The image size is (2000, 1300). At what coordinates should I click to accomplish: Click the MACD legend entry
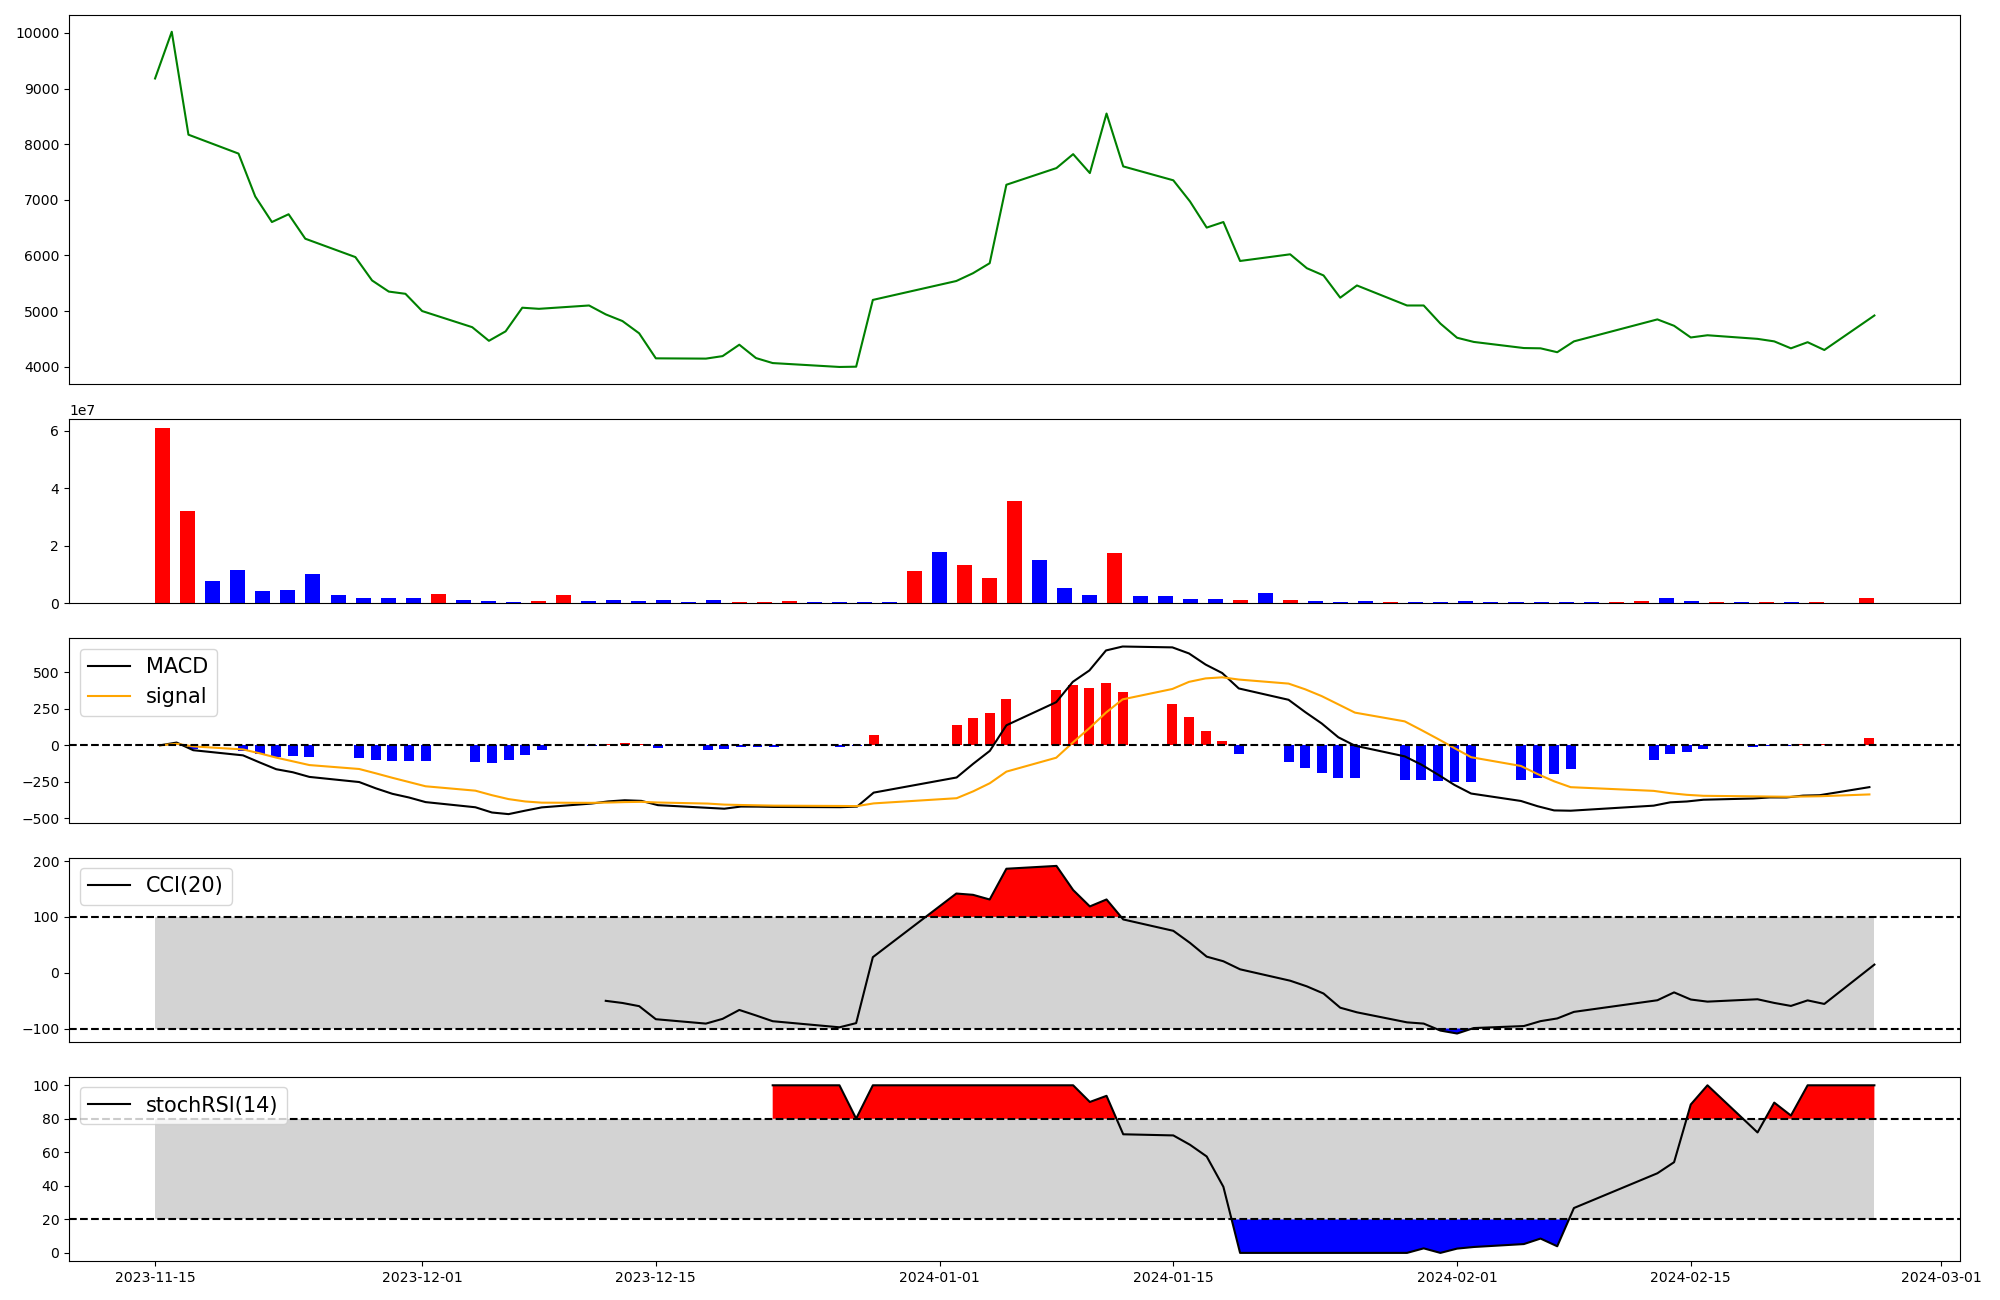tap(176, 667)
